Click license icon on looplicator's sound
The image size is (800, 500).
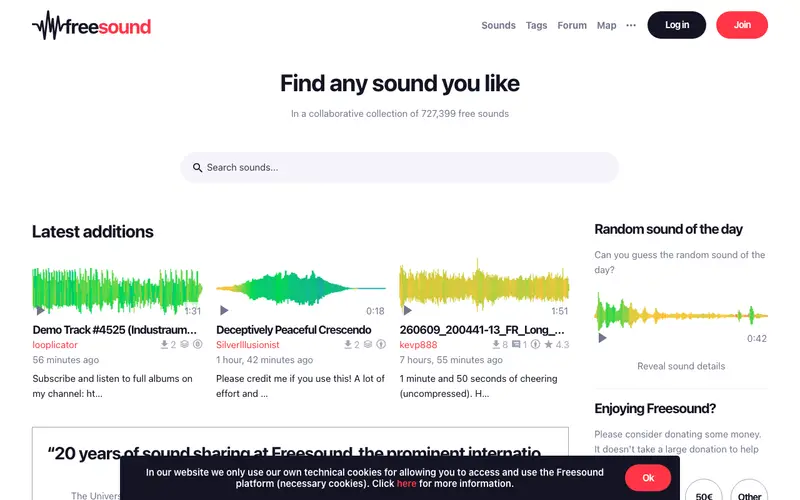(x=197, y=345)
